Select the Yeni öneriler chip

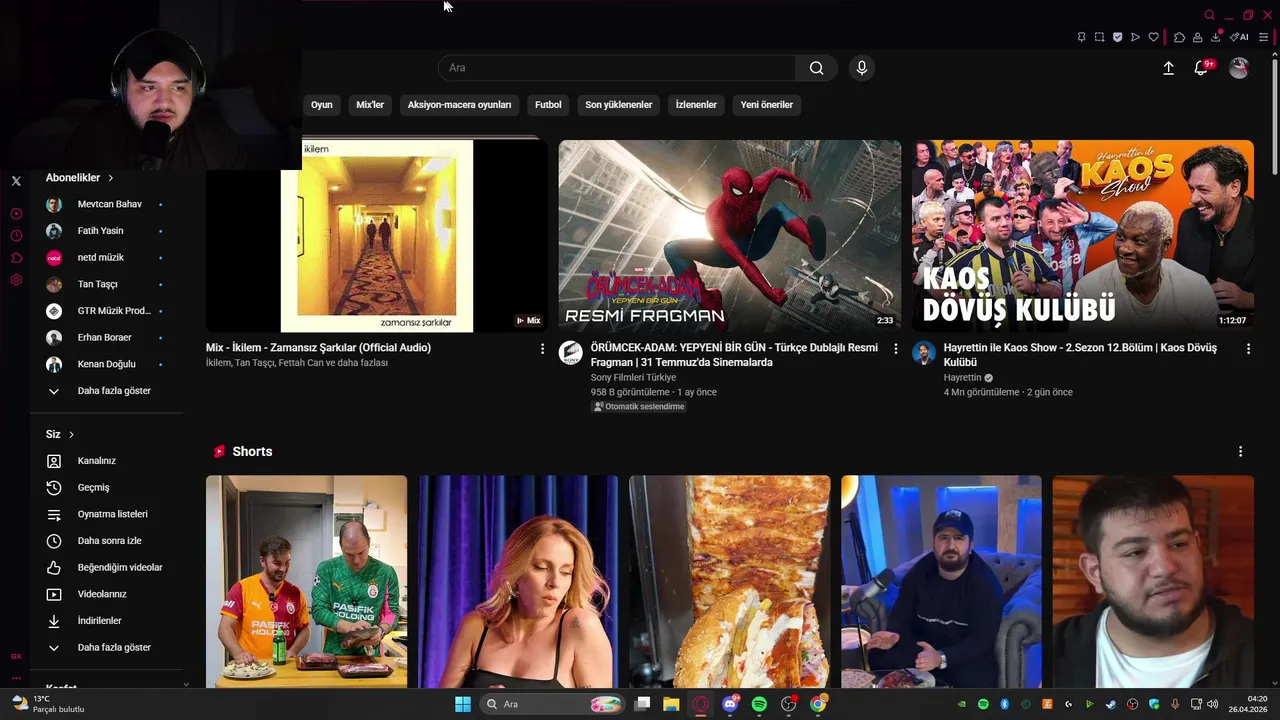(766, 104)
